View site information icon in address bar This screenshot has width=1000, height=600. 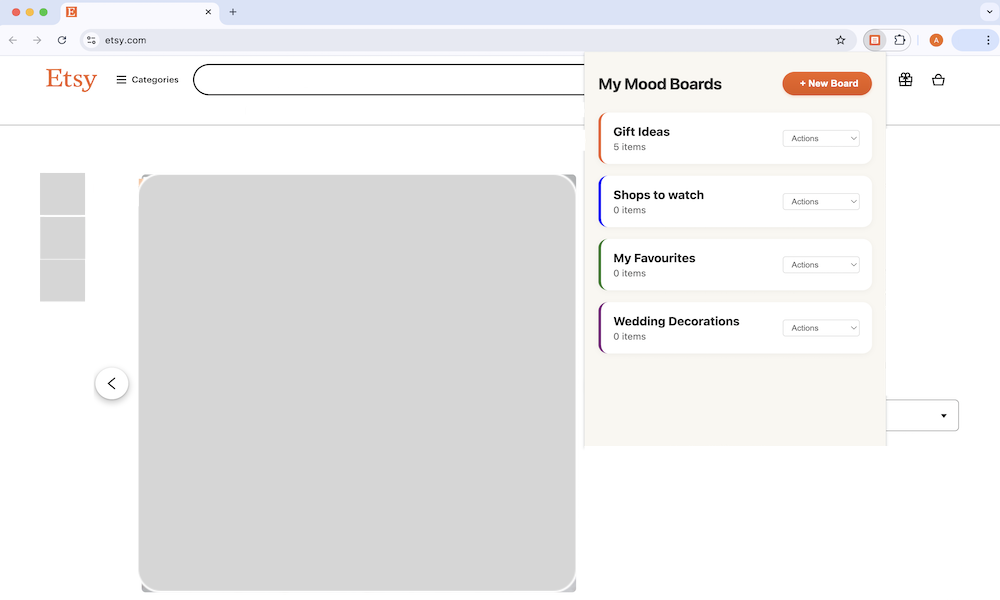[x=91, y=40]
